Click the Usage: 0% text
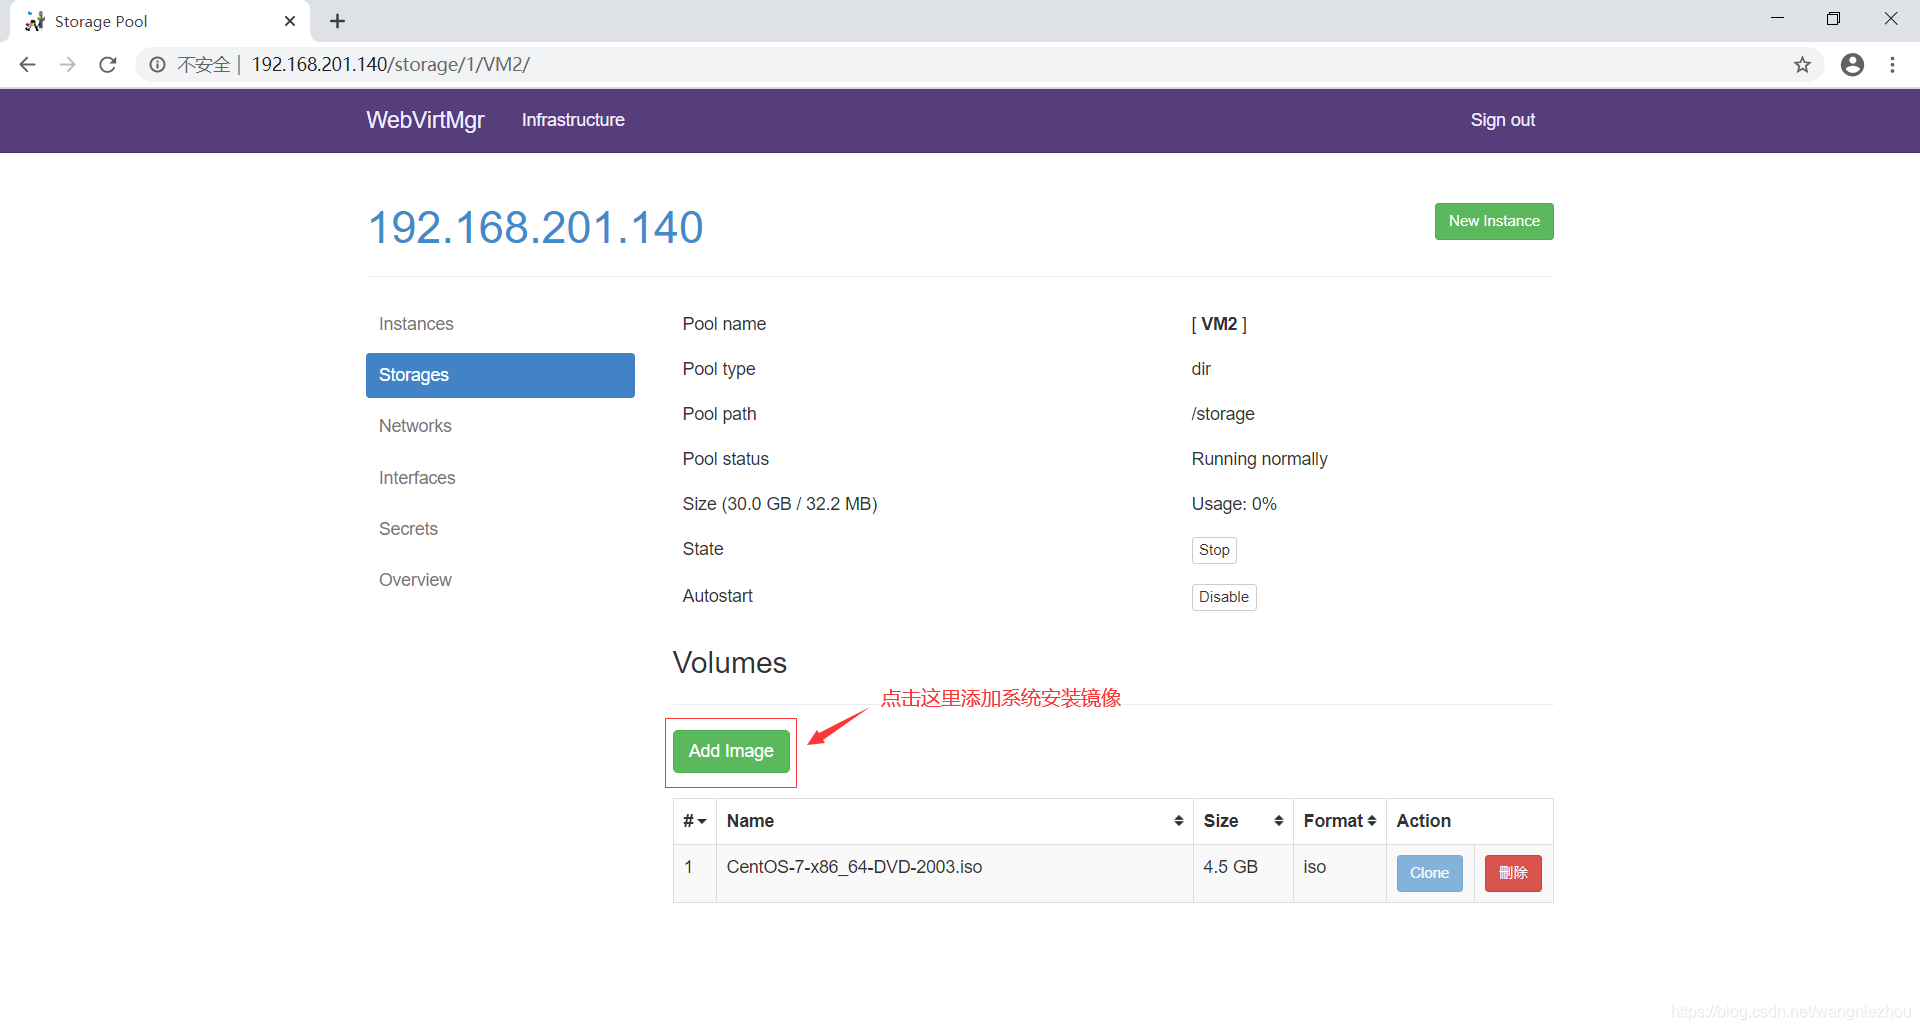 (x=1234, y=504)
